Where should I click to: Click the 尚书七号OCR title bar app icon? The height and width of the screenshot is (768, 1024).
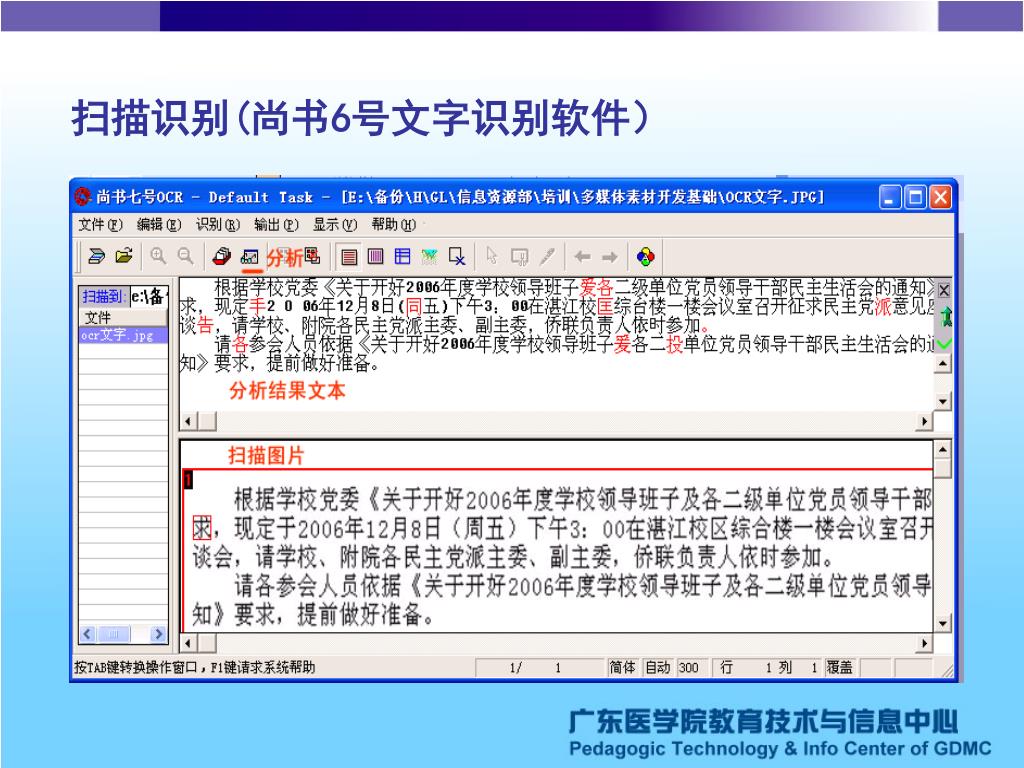coord(83,197)
